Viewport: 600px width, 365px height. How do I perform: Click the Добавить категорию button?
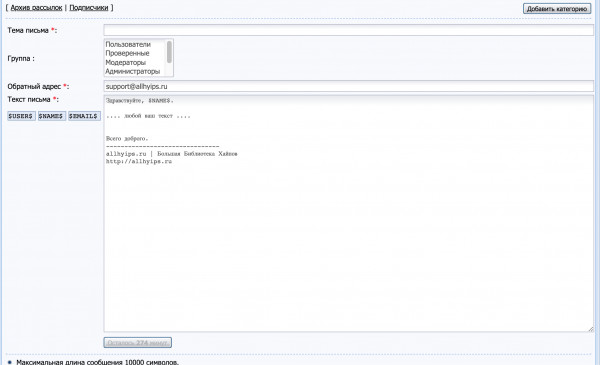pyautogui.click(x=557, y=8)
